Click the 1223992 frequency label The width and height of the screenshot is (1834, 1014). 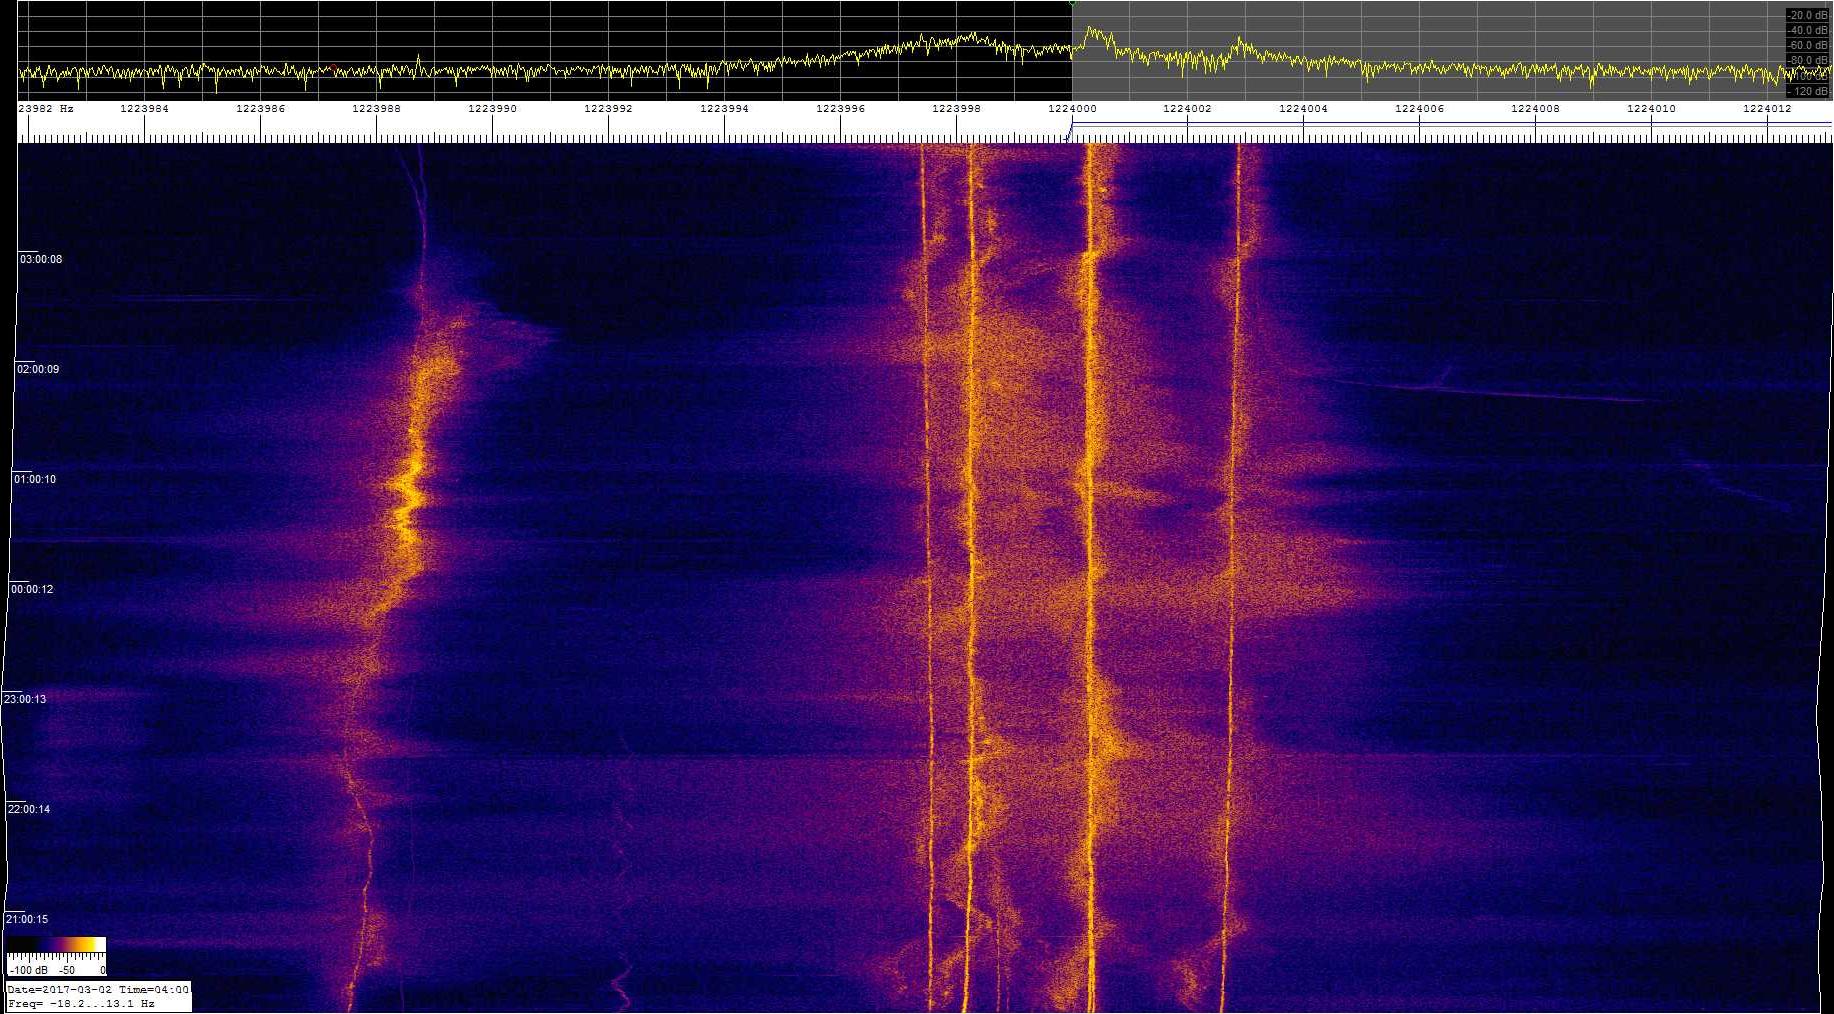pyautogui.click(x=608, y=108)
